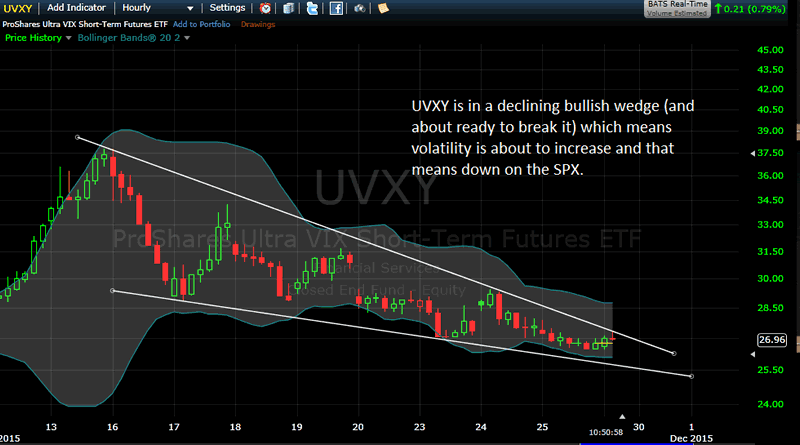Click the upward triangle marker above timestamp

(622, 417)
